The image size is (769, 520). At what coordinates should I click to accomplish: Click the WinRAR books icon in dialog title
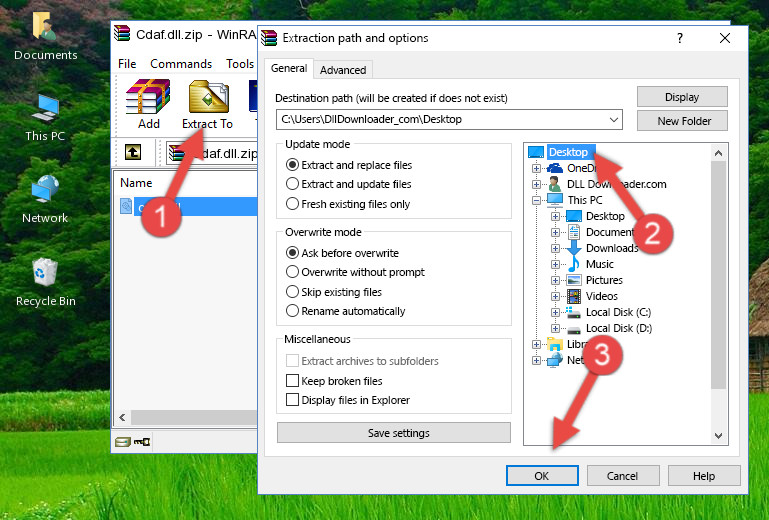pos(269,38)
